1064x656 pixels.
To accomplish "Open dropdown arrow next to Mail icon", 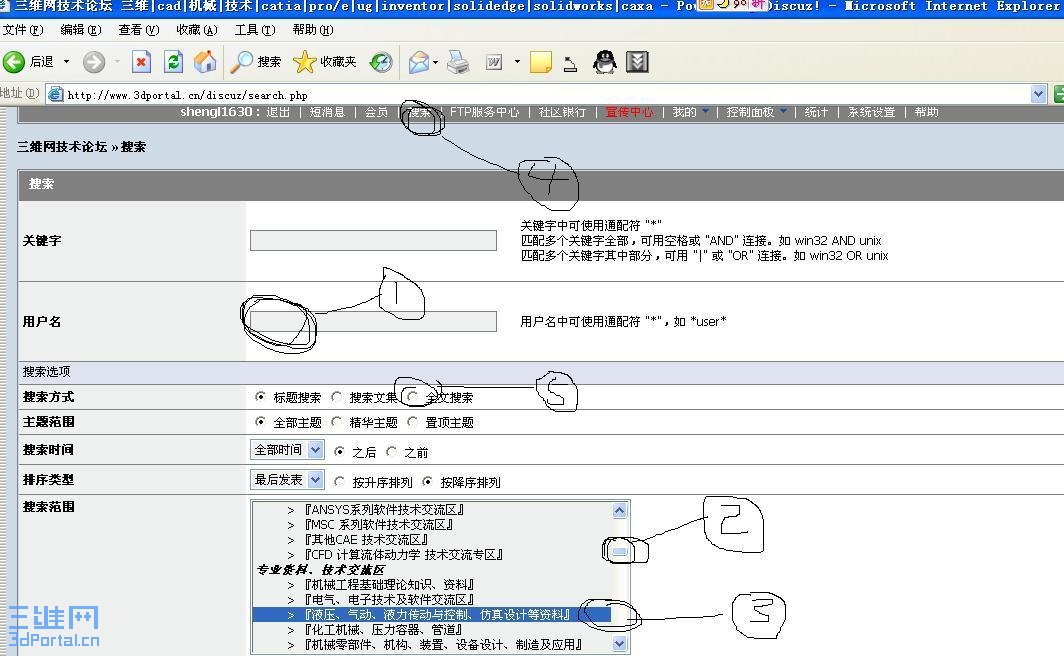I will coord(436,62).
